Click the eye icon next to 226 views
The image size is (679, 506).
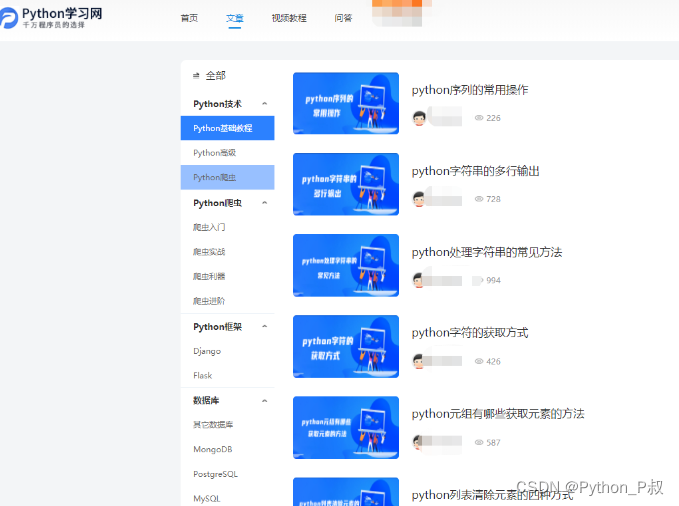pos(479,118)
